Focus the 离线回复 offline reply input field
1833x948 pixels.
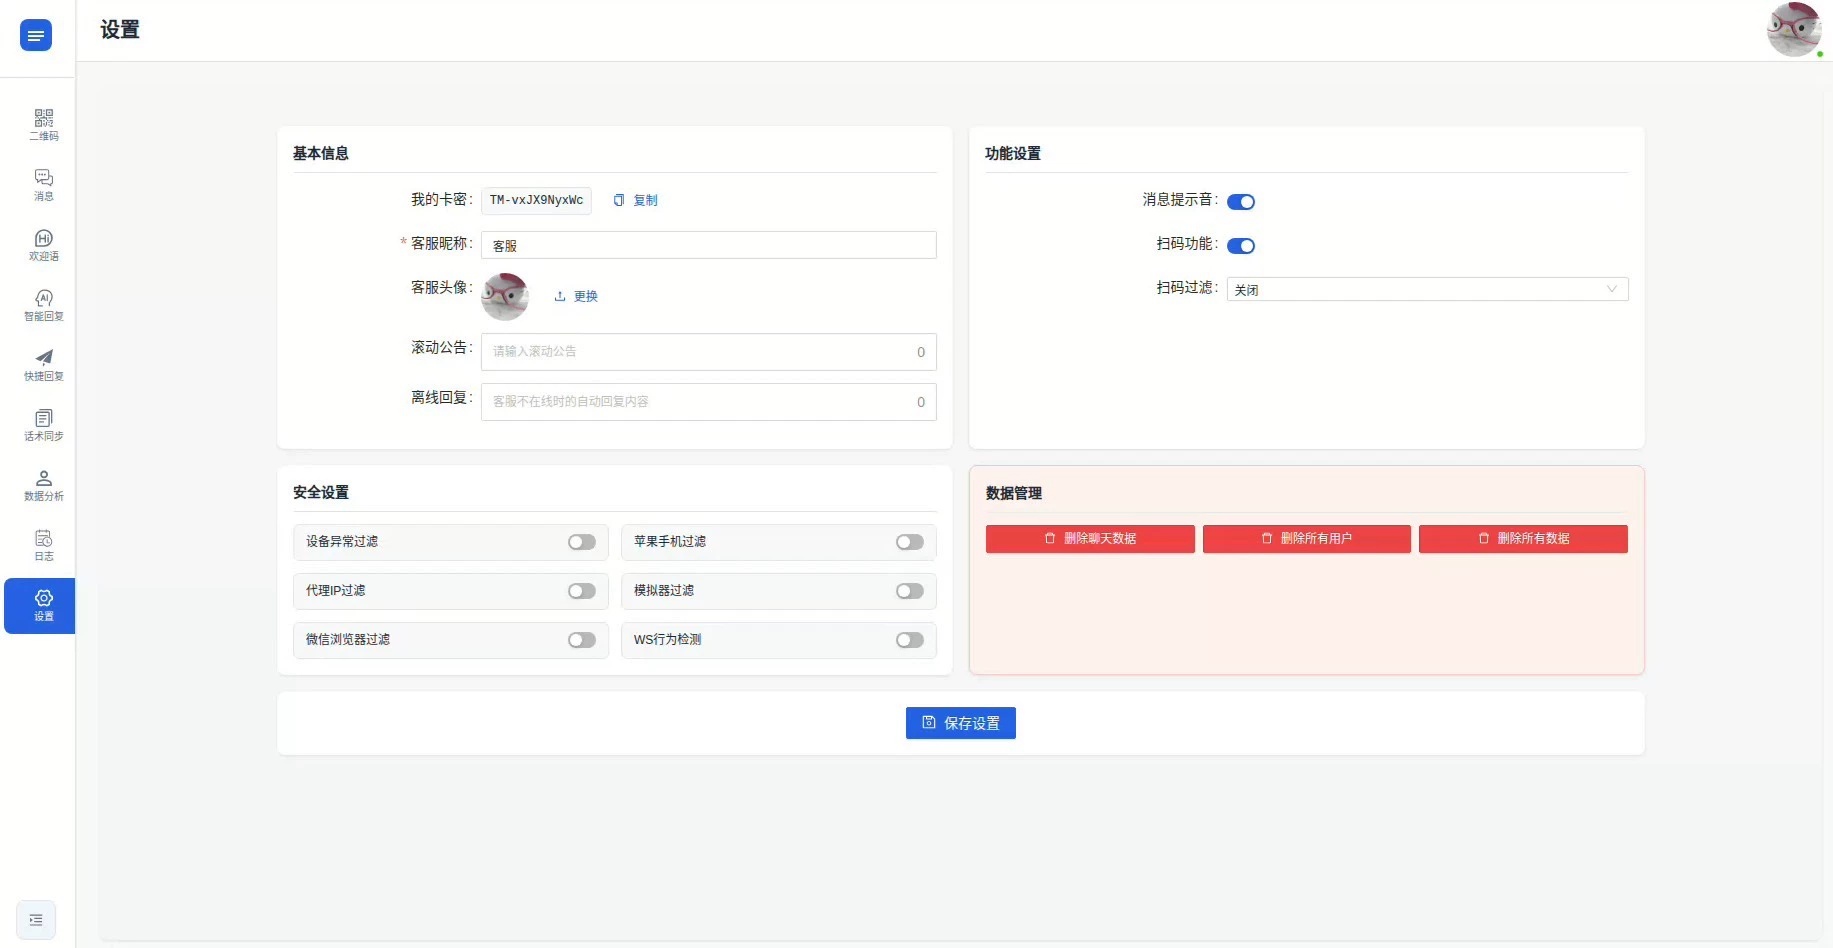pos(709,402)
